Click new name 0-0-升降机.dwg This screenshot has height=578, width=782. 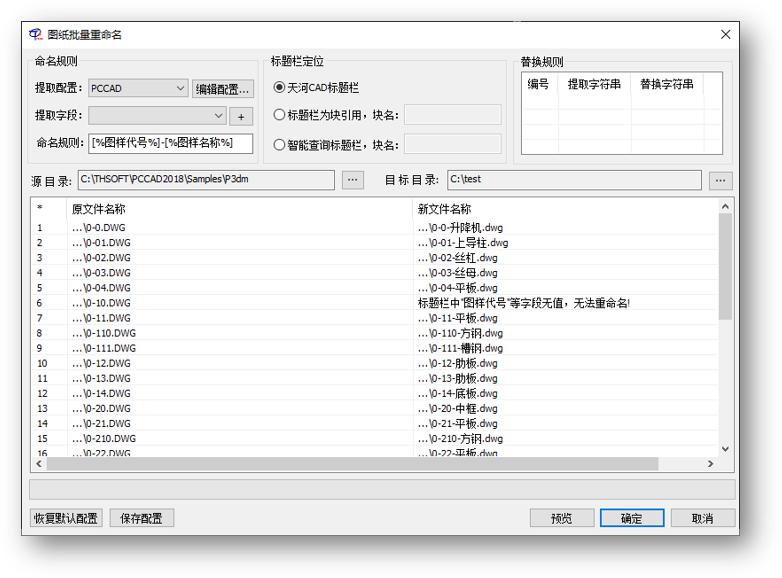(x=460, y=228)
